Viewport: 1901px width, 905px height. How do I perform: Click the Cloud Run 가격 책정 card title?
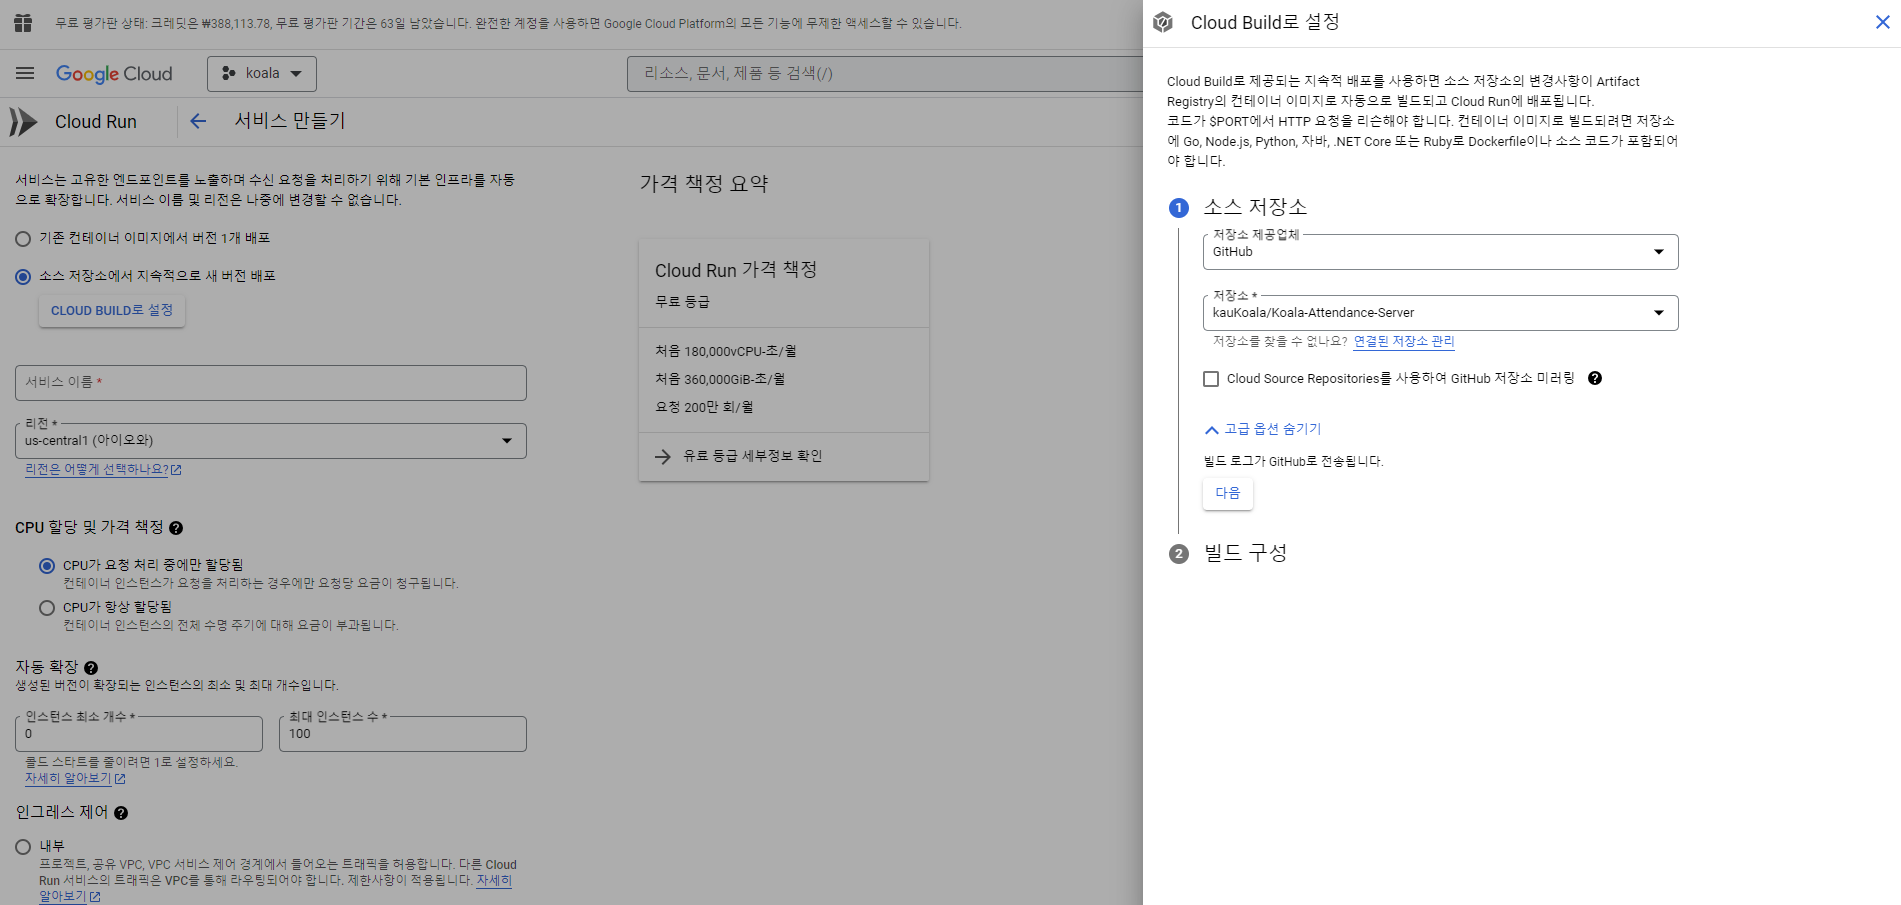click(736, 270)
